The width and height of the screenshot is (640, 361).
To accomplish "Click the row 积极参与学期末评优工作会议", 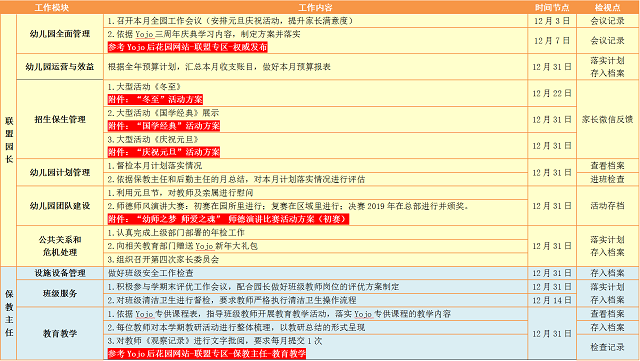I will pos(316,287).
